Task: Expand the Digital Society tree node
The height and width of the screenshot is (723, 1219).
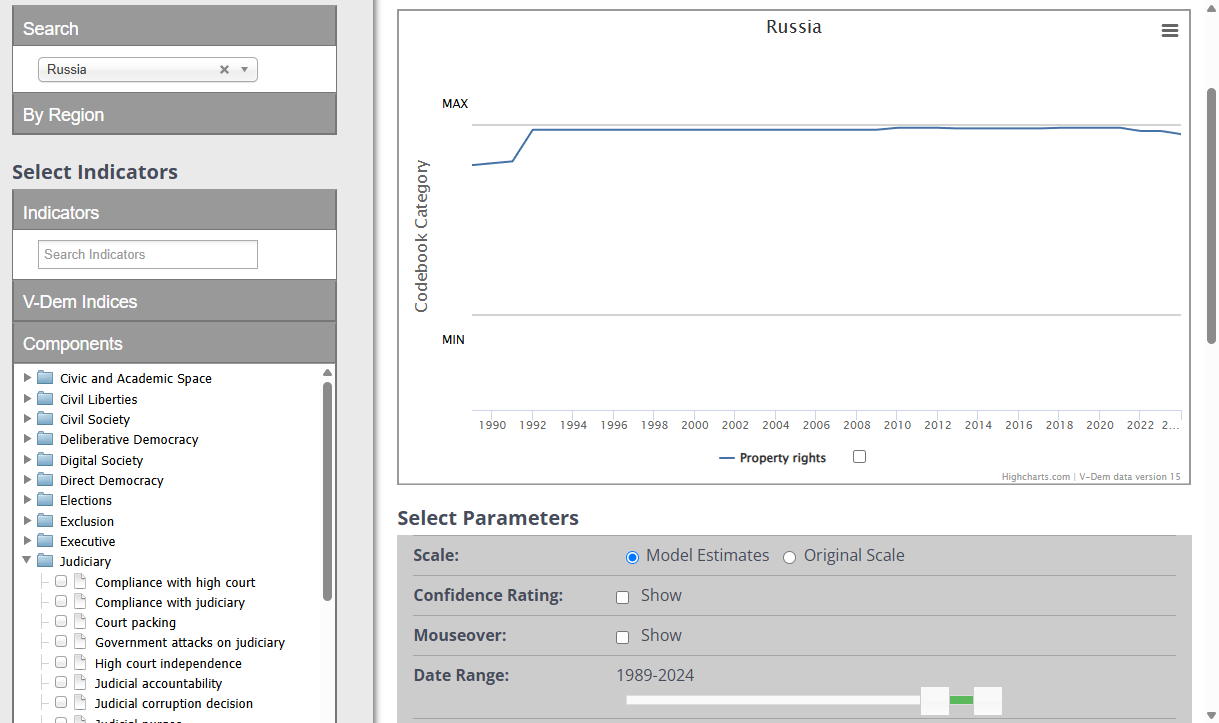Action: [x=27, y=460]
